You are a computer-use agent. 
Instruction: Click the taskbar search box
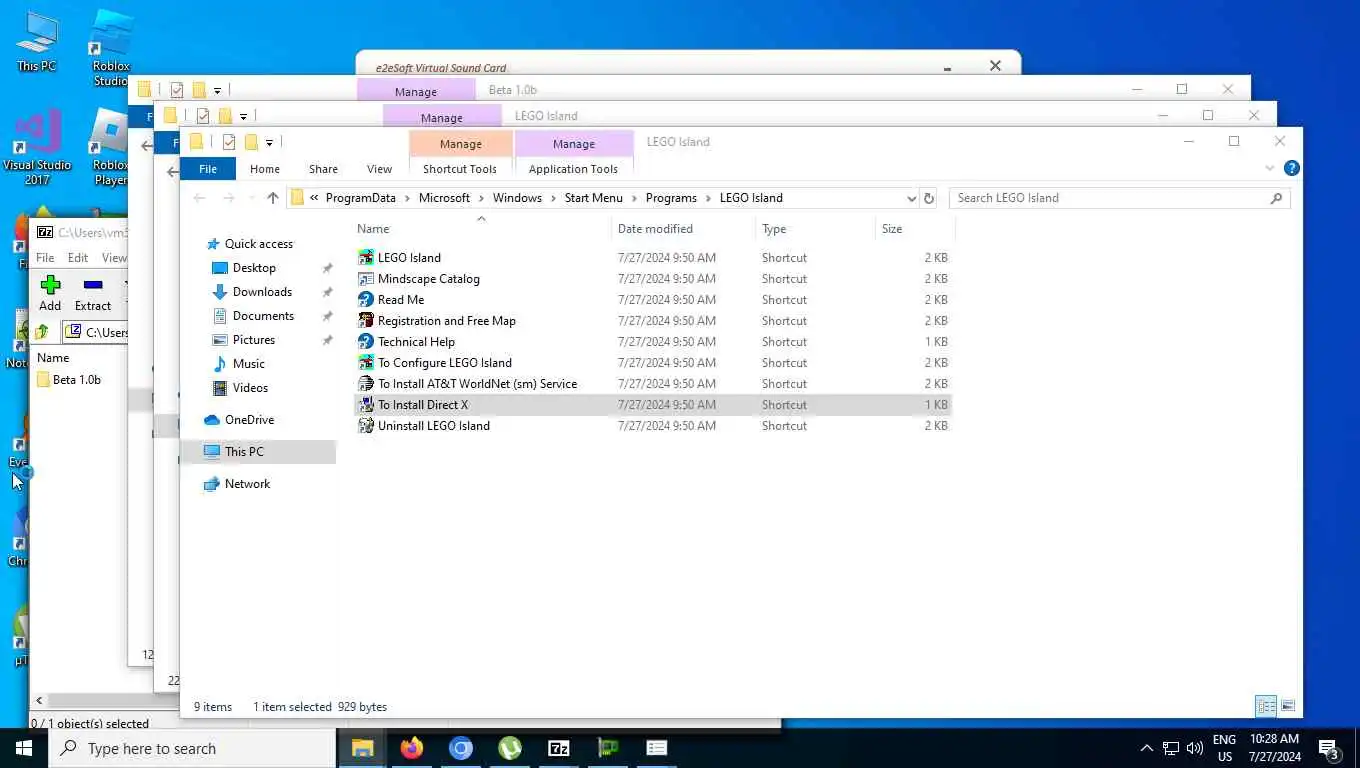click(192, 748)
